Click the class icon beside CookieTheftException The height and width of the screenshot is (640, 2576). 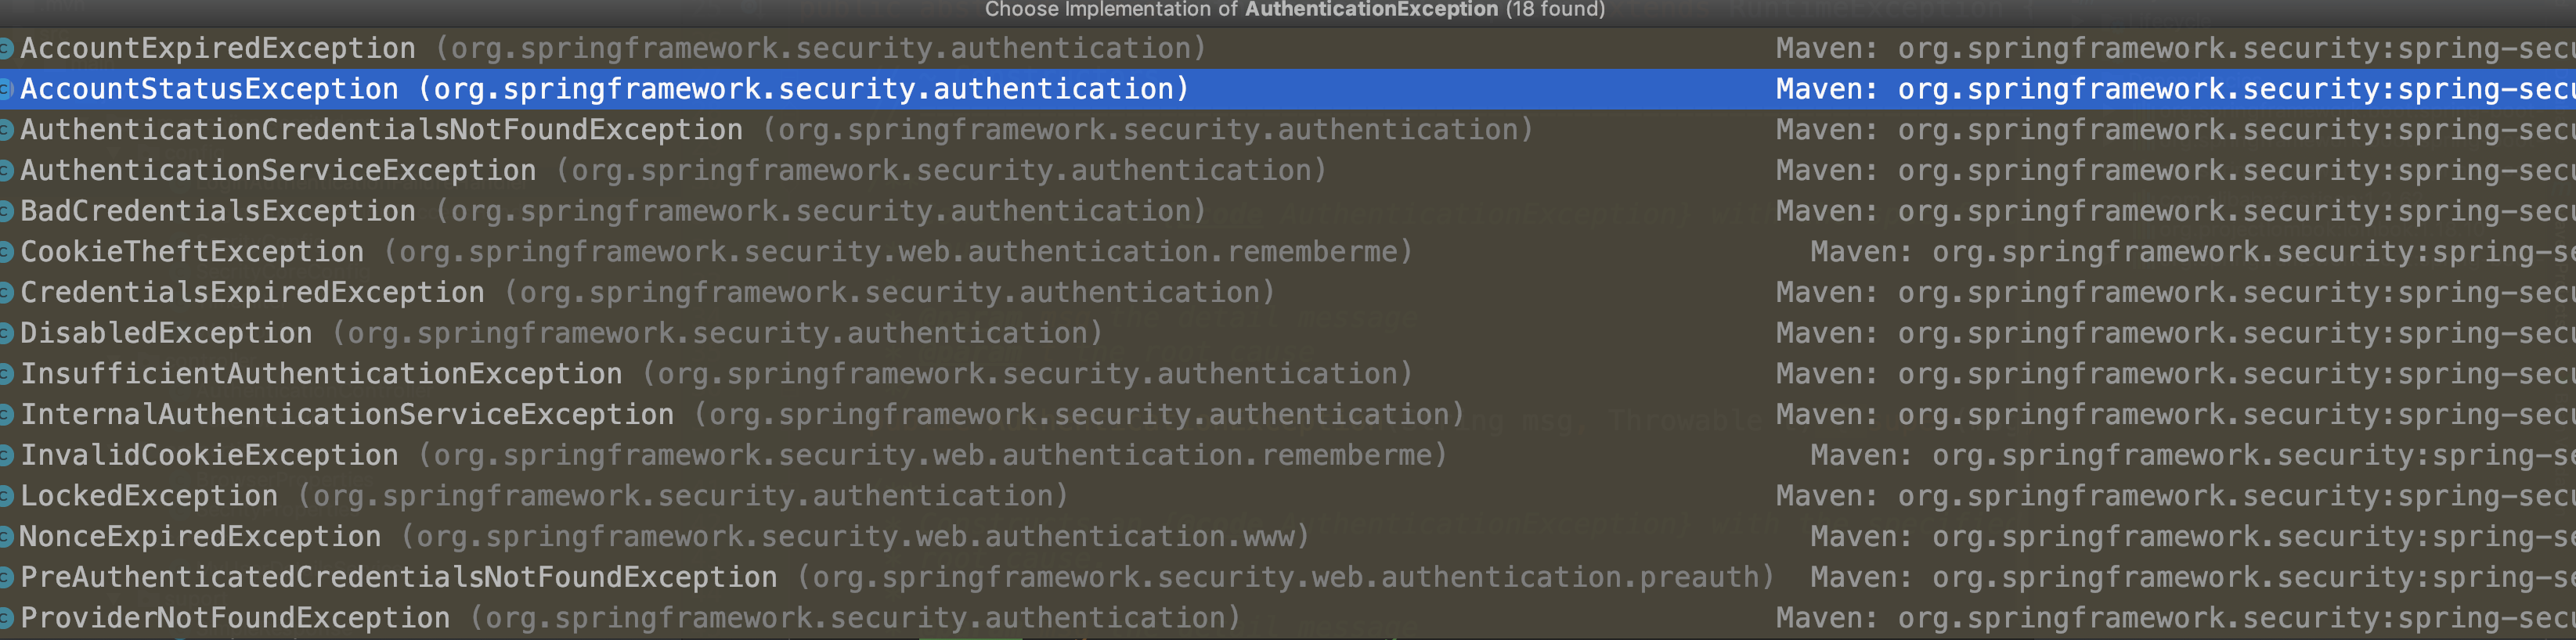6,252
